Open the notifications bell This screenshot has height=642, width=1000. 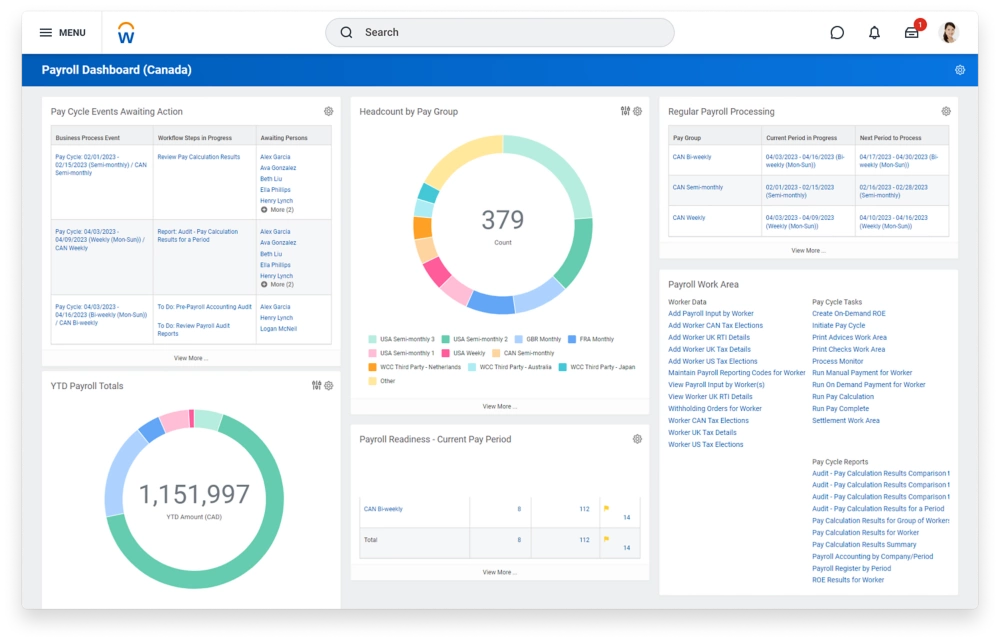pos(874,33)
